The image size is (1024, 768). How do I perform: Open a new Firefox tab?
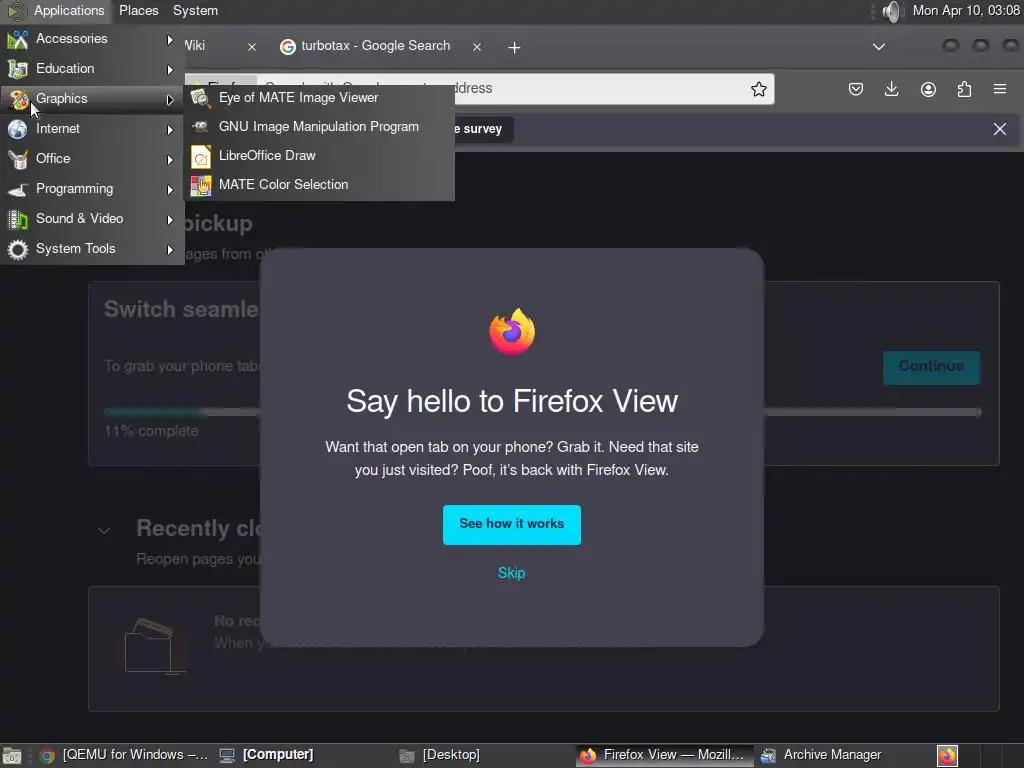pyautogui.click(x=515, y=48)
